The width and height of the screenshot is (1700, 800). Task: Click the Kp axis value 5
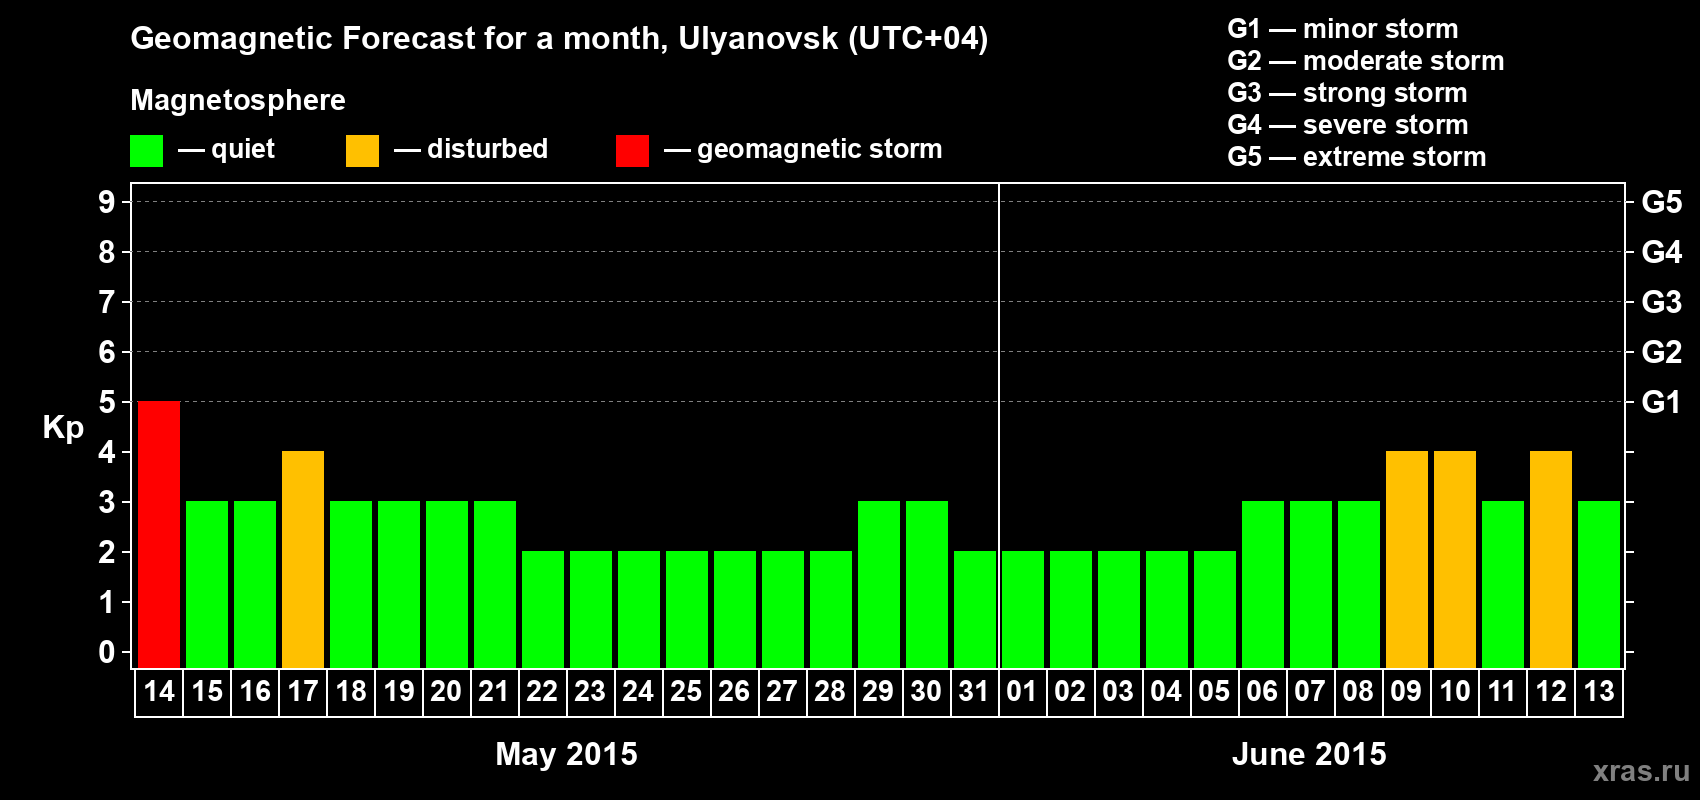coord(107,402)
